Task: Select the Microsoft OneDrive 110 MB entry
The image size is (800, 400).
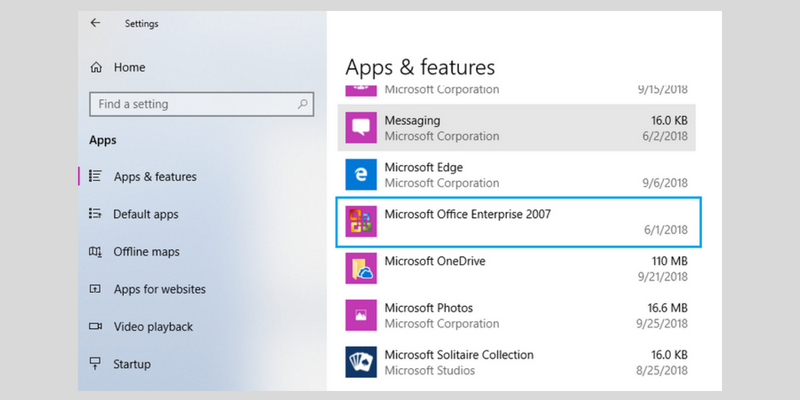Action: [x=516, y=269]
